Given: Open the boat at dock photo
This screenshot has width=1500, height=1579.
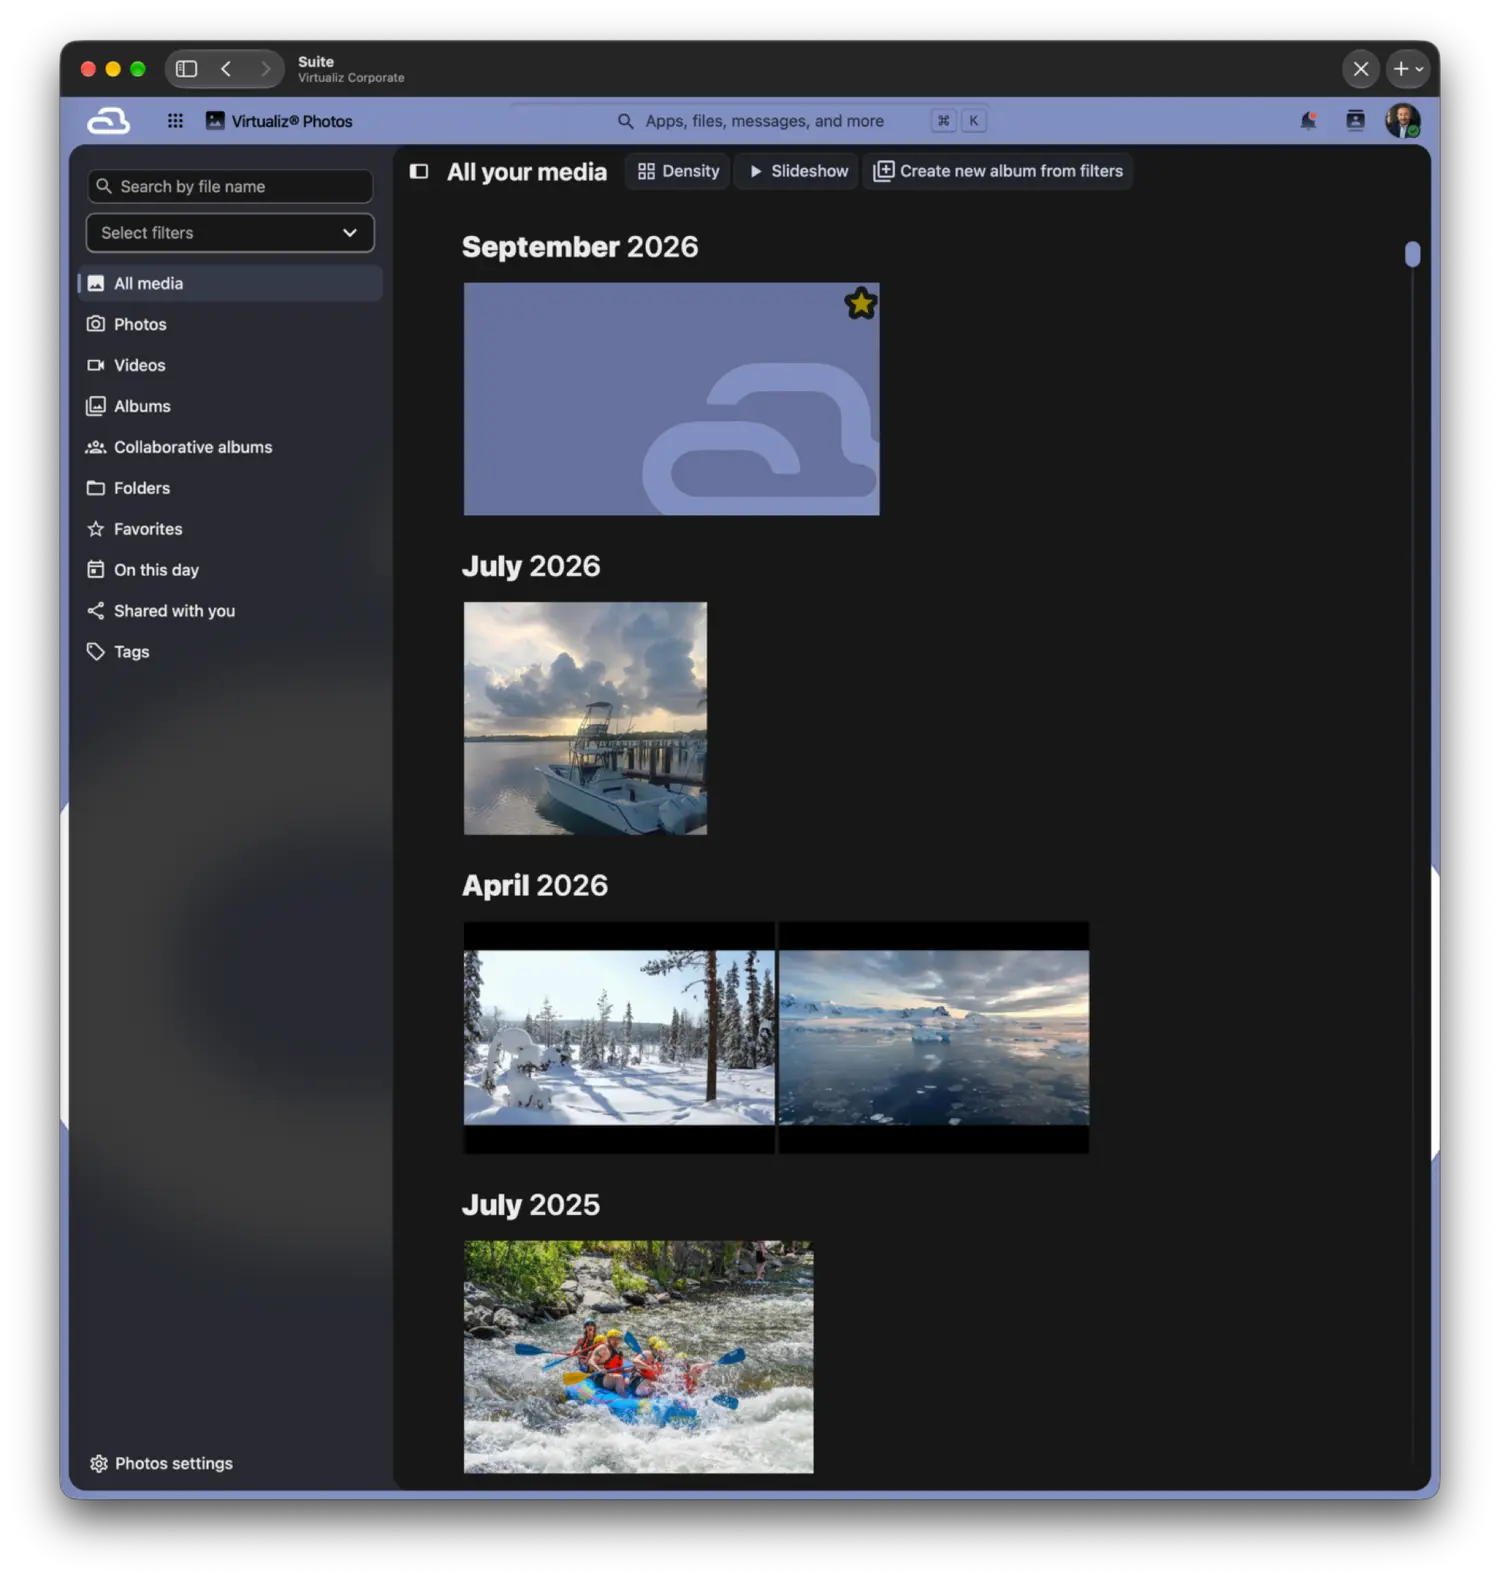Looking at the screenshot, I should point(585,718).
